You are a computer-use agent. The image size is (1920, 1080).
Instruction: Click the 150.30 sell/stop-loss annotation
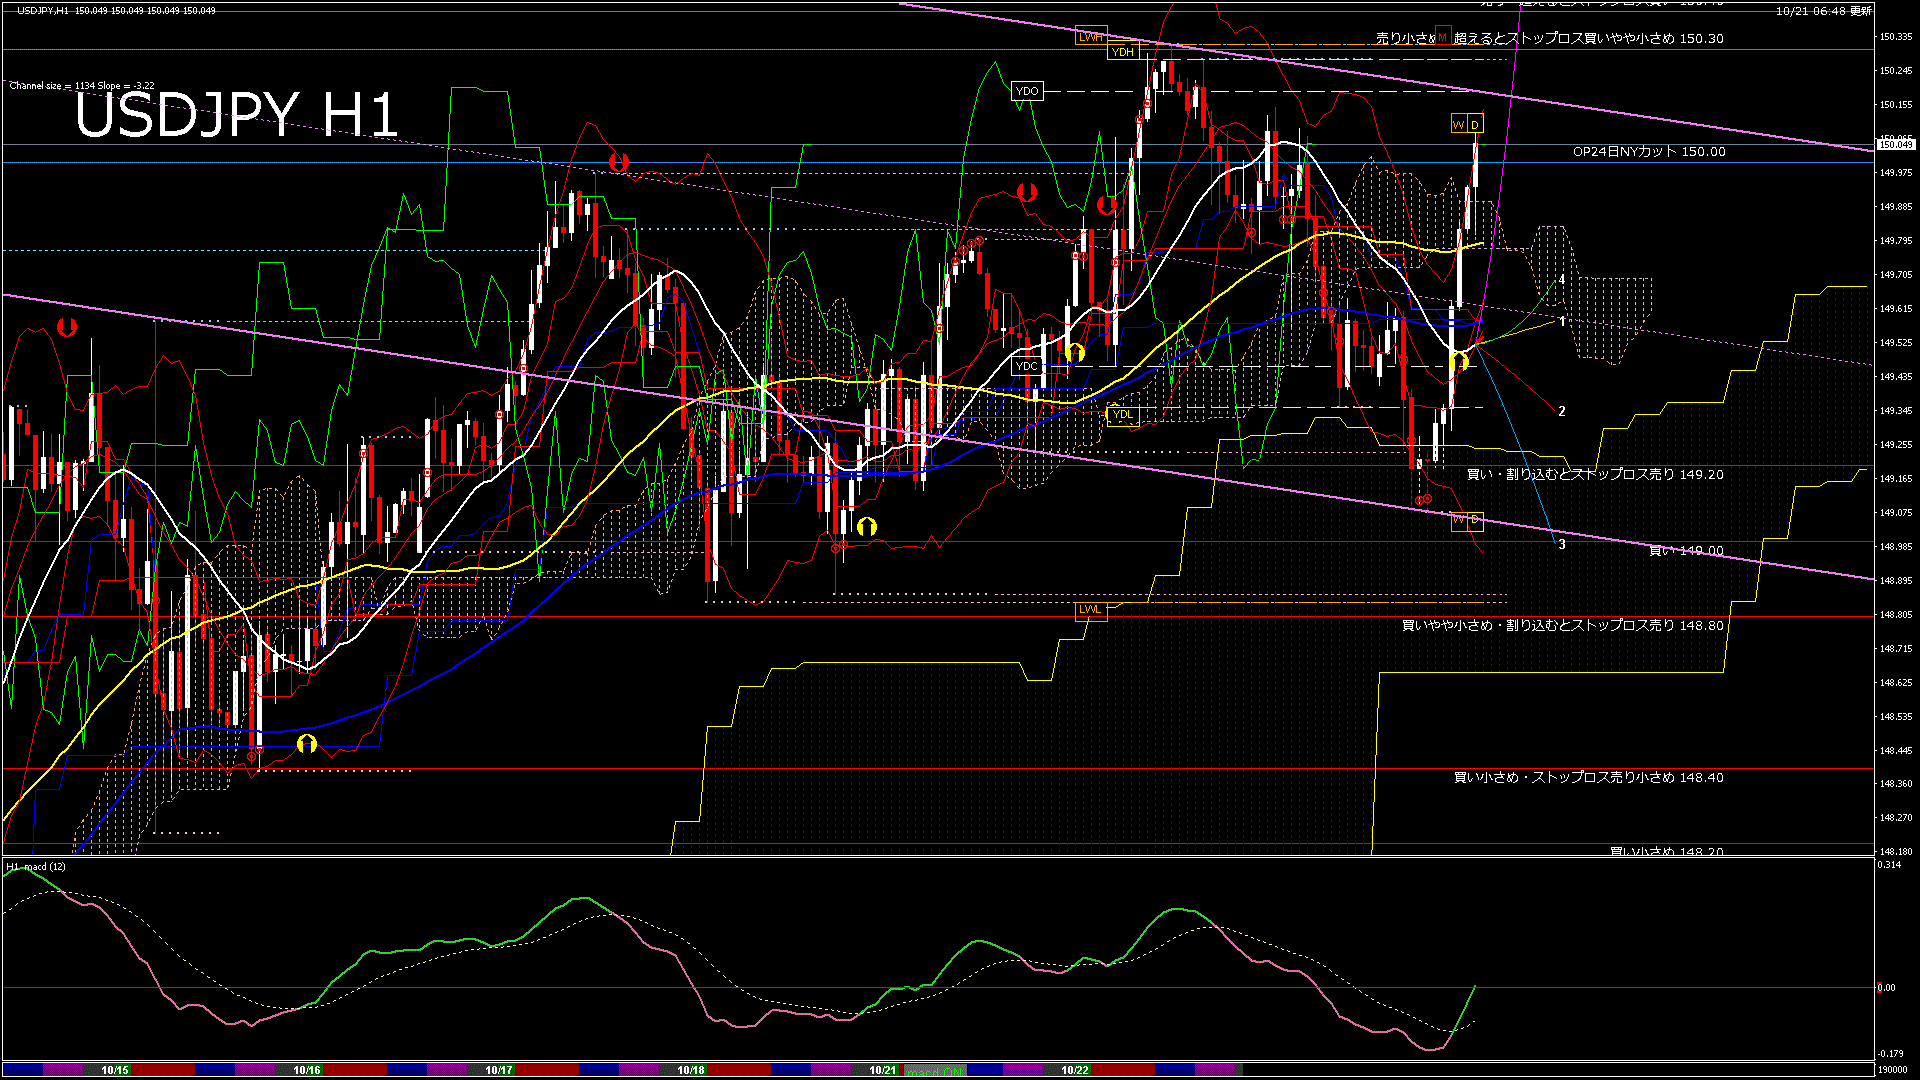[x=1550, y=39]
